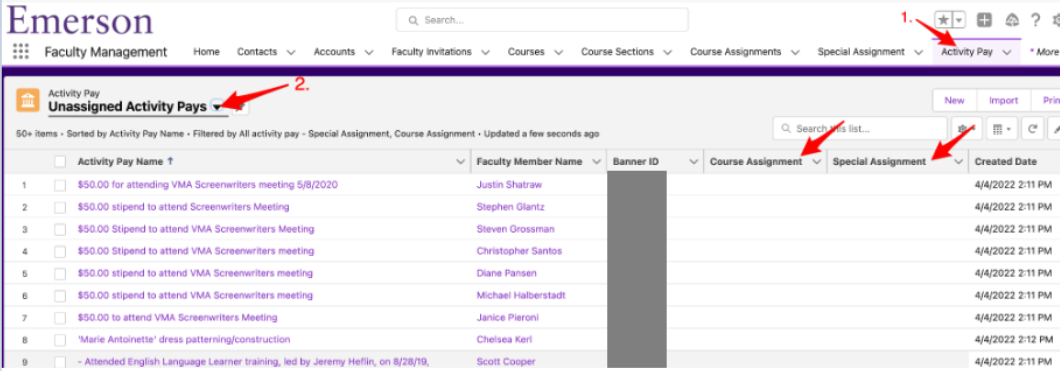This screenshot has height=371, width=1060.
Task: Open the table display options icon
Action: 1004,128
